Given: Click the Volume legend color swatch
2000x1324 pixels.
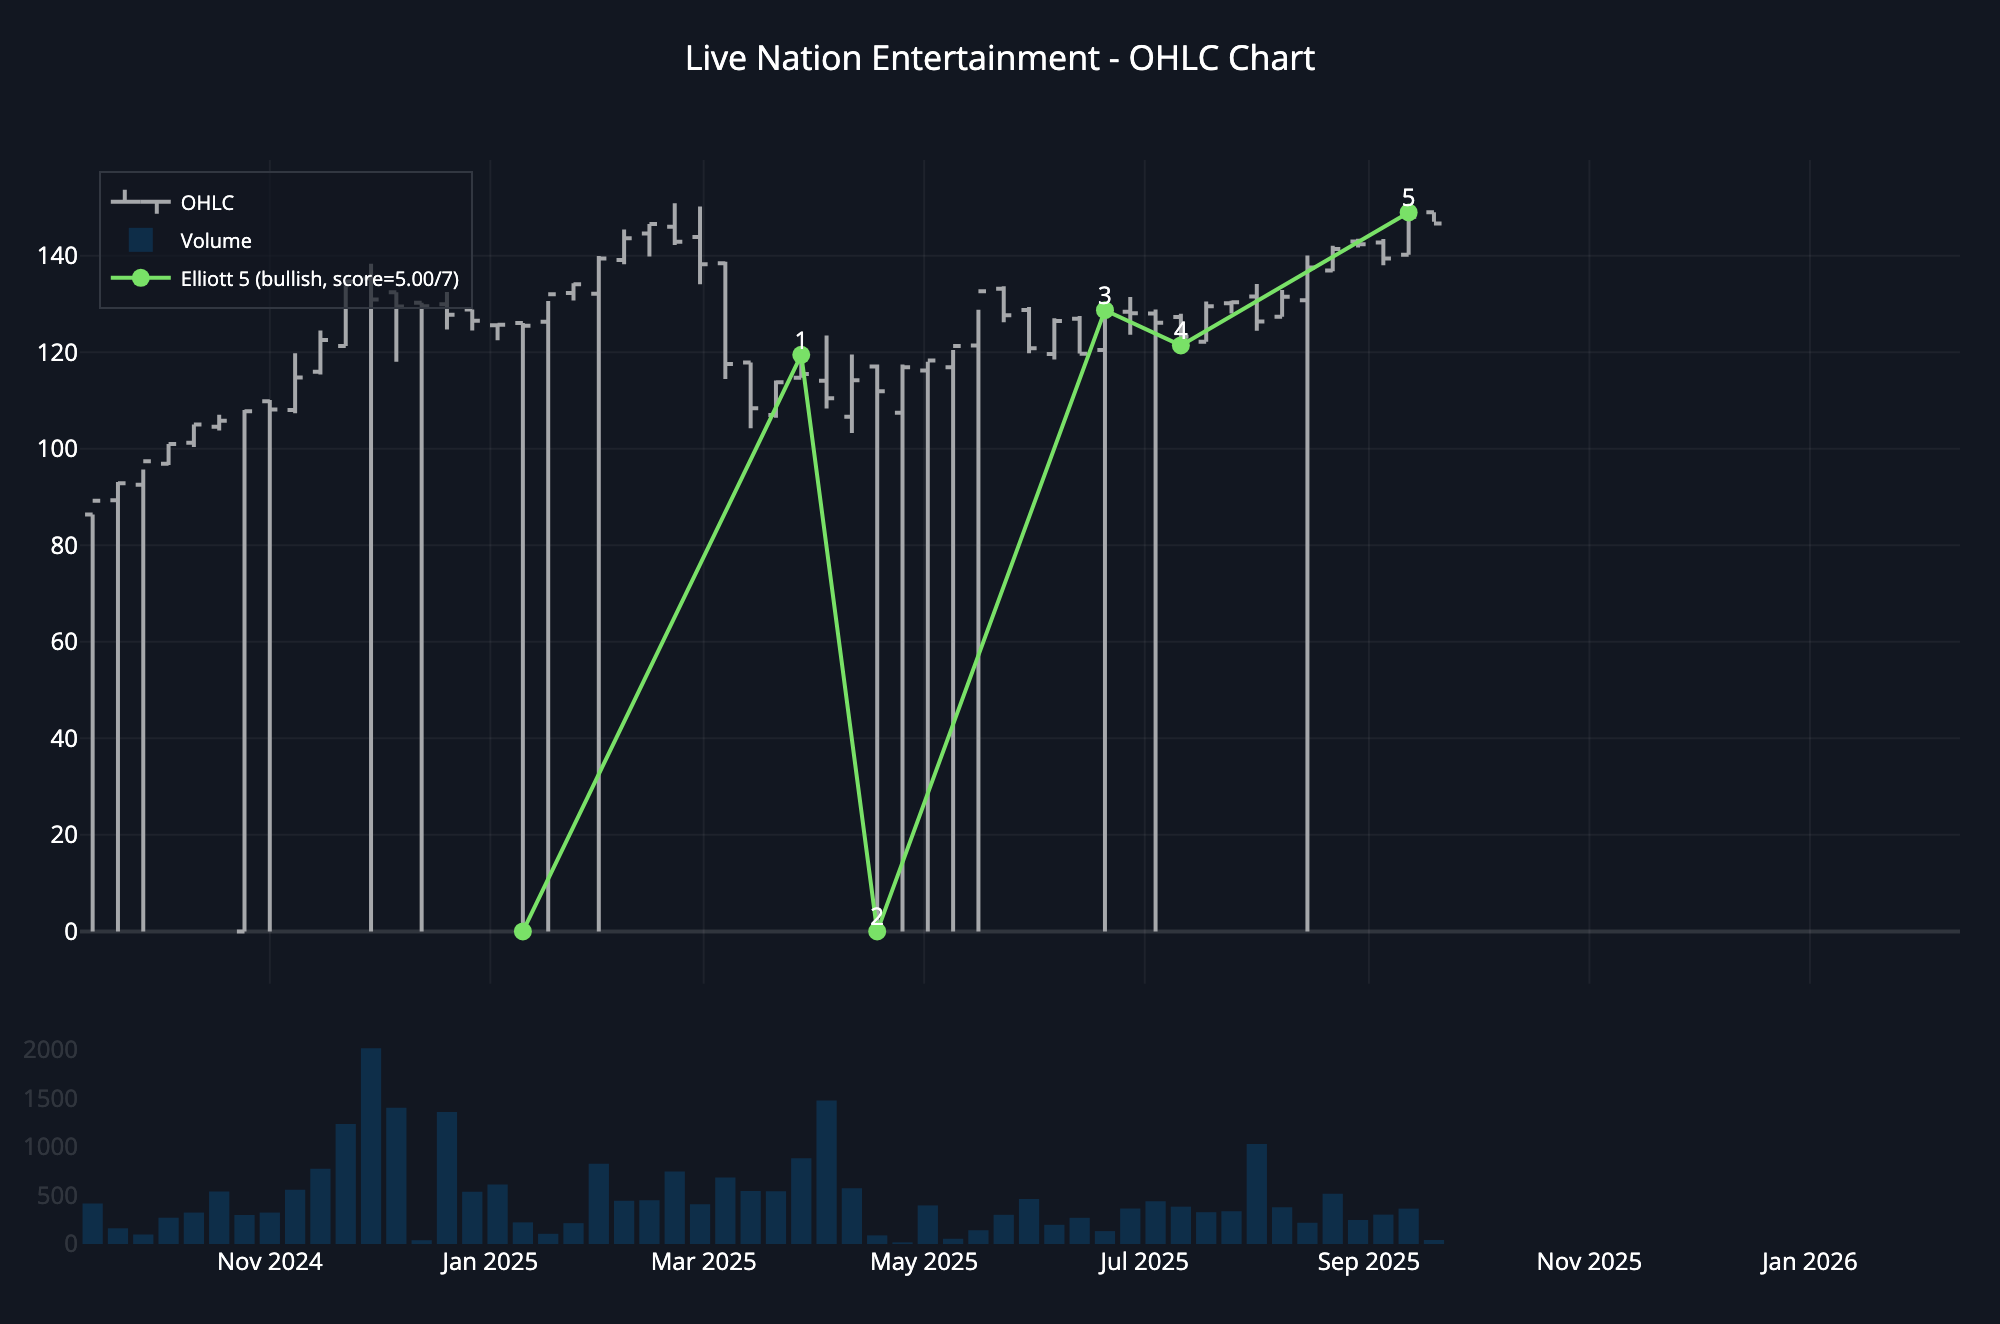Looking at the screenshot, I should click(x=140, y=240).
